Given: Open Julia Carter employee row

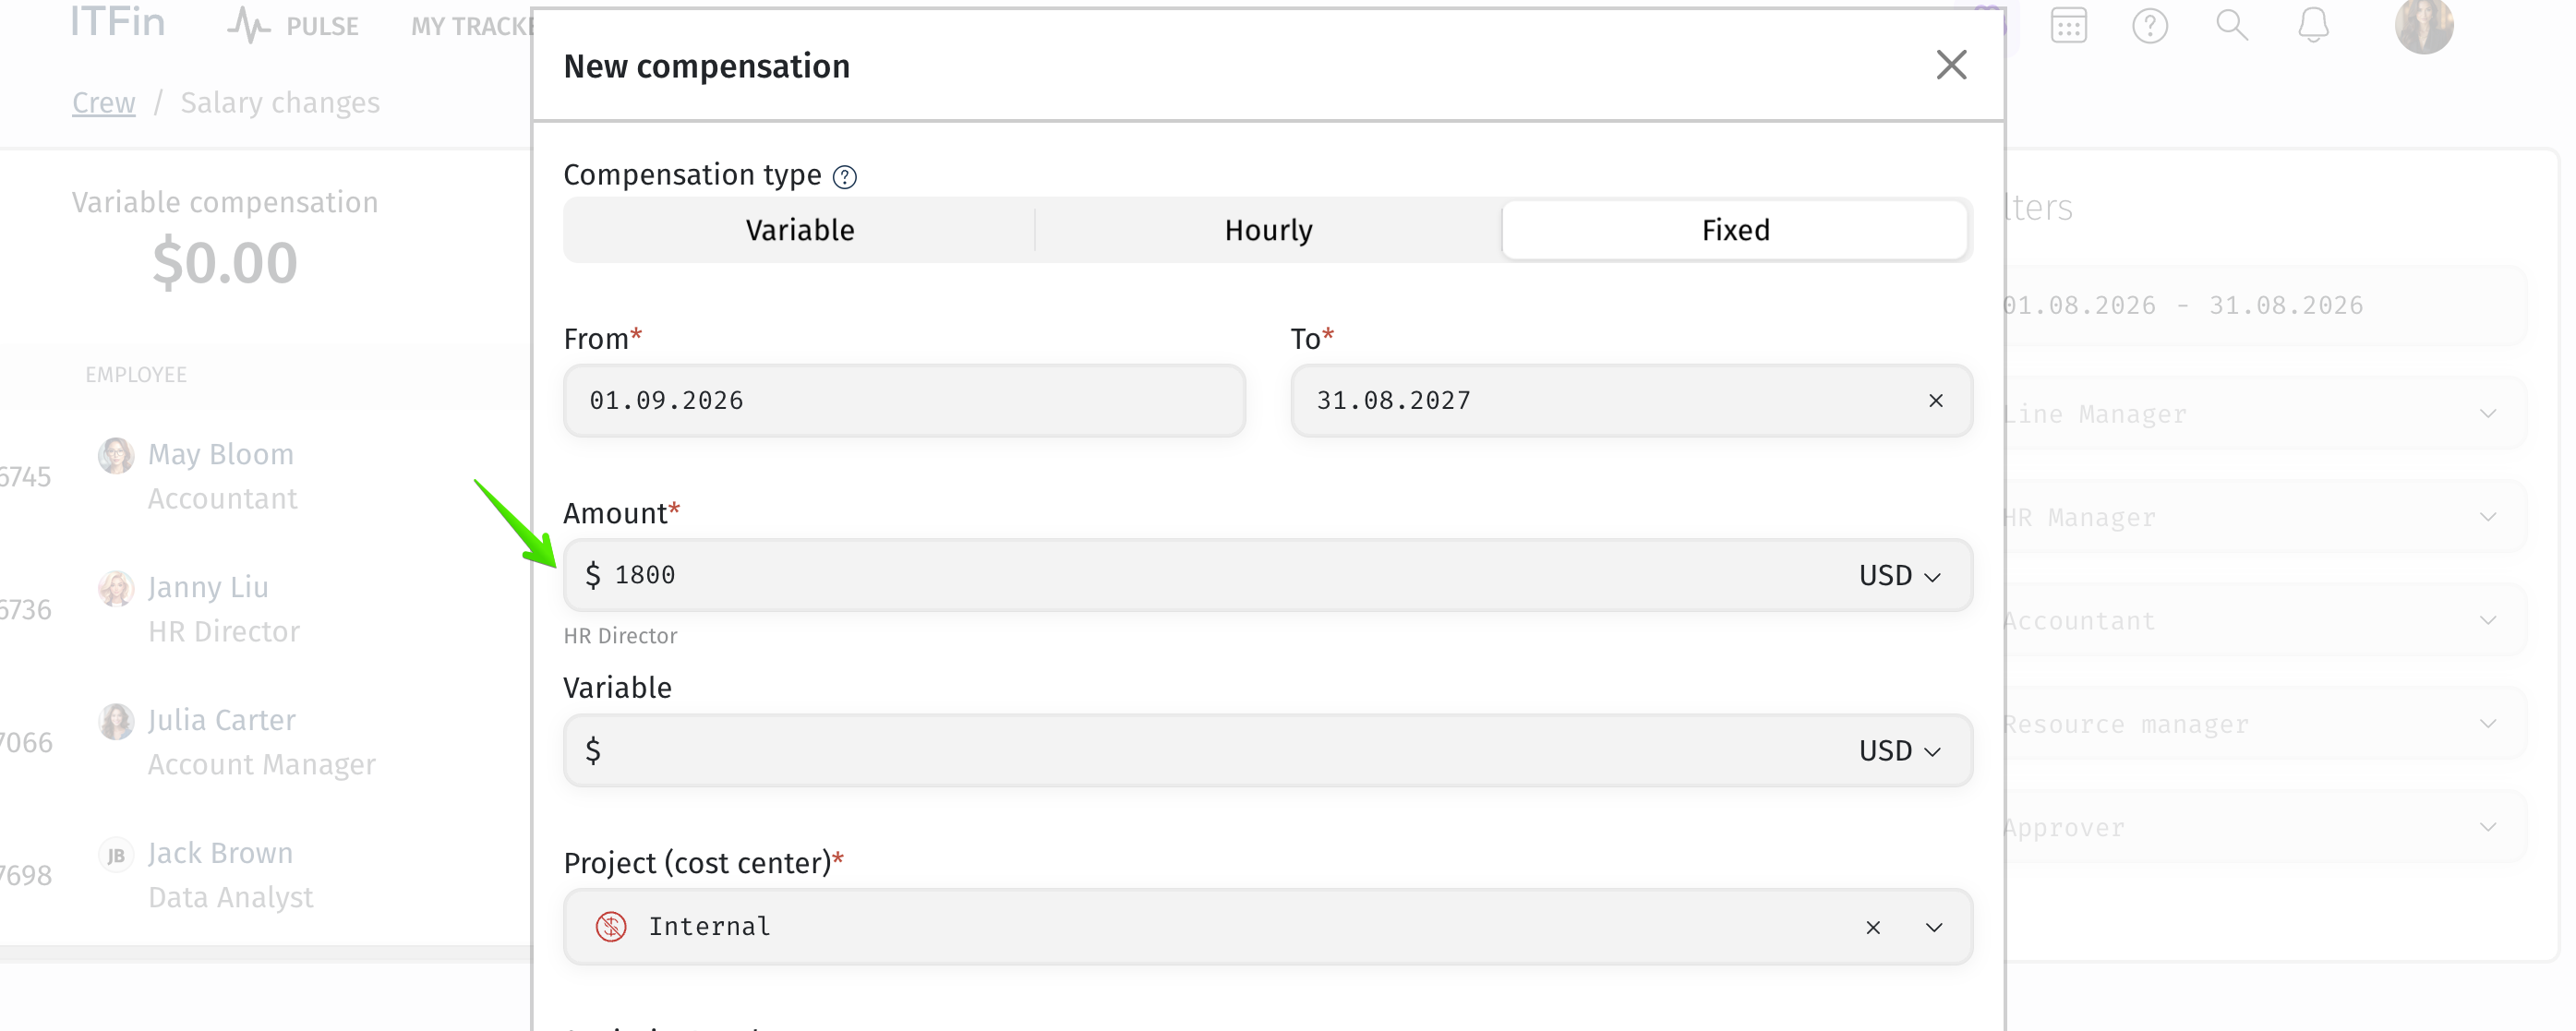Looking at the screenshot, I should pyautogui.click(x=266, y=742).
